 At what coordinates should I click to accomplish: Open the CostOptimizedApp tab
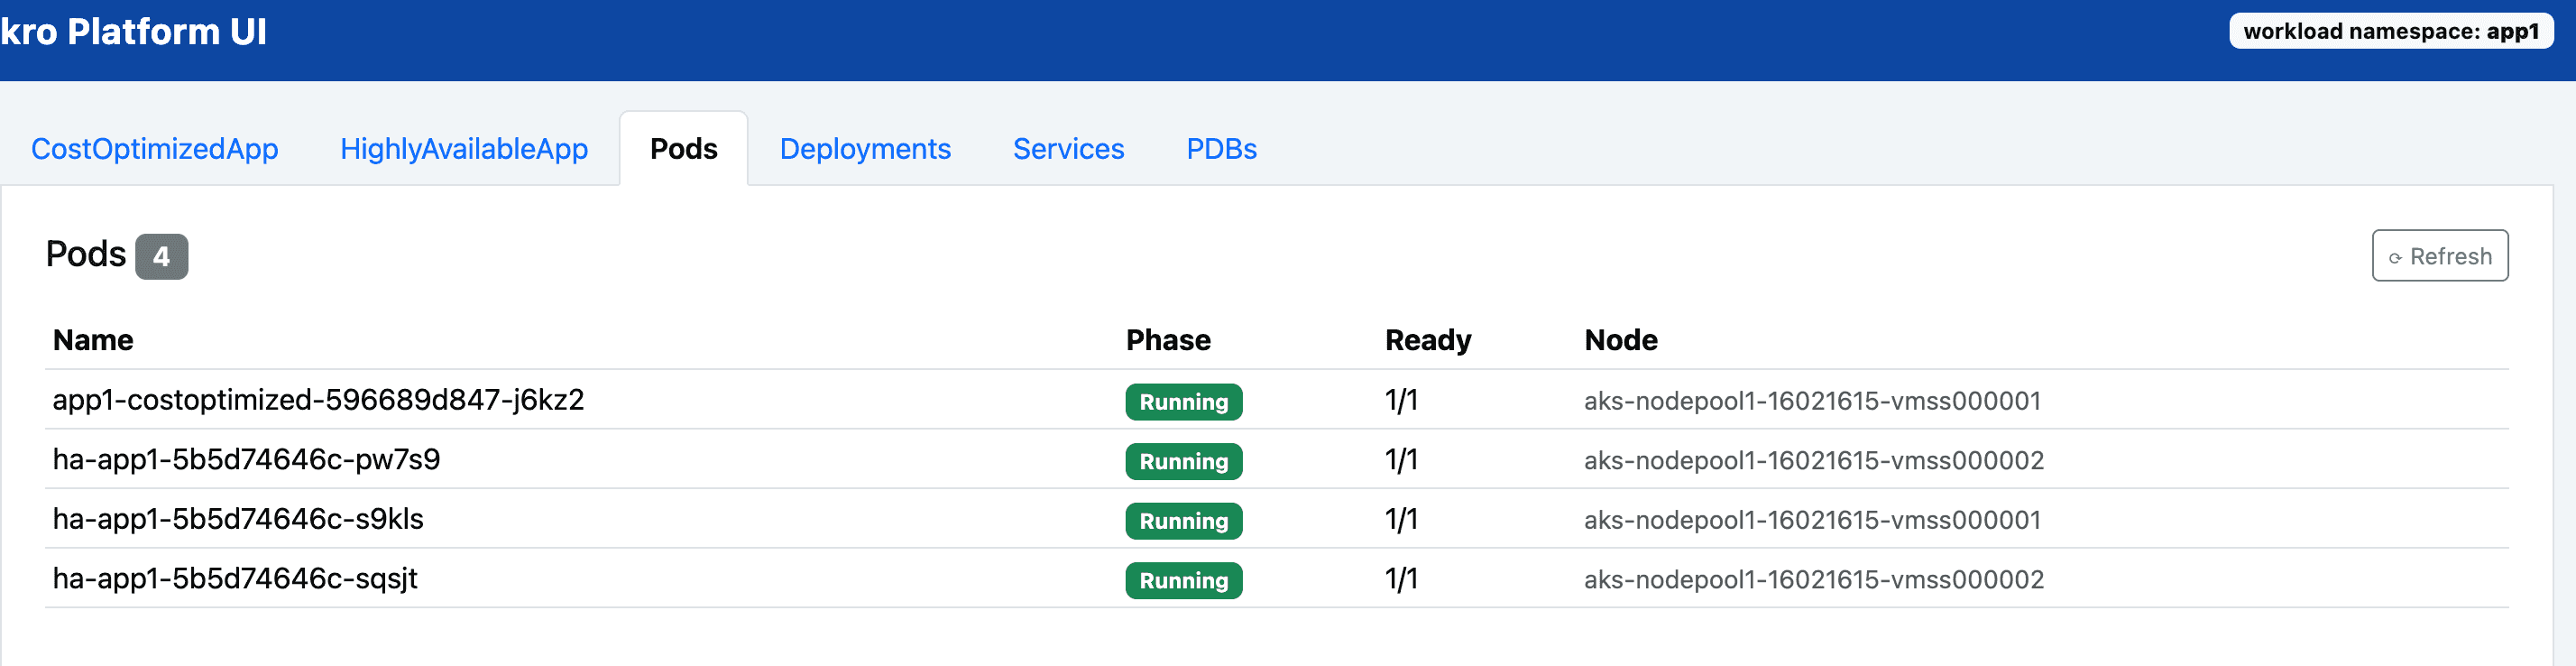click(x=154, y=149)
